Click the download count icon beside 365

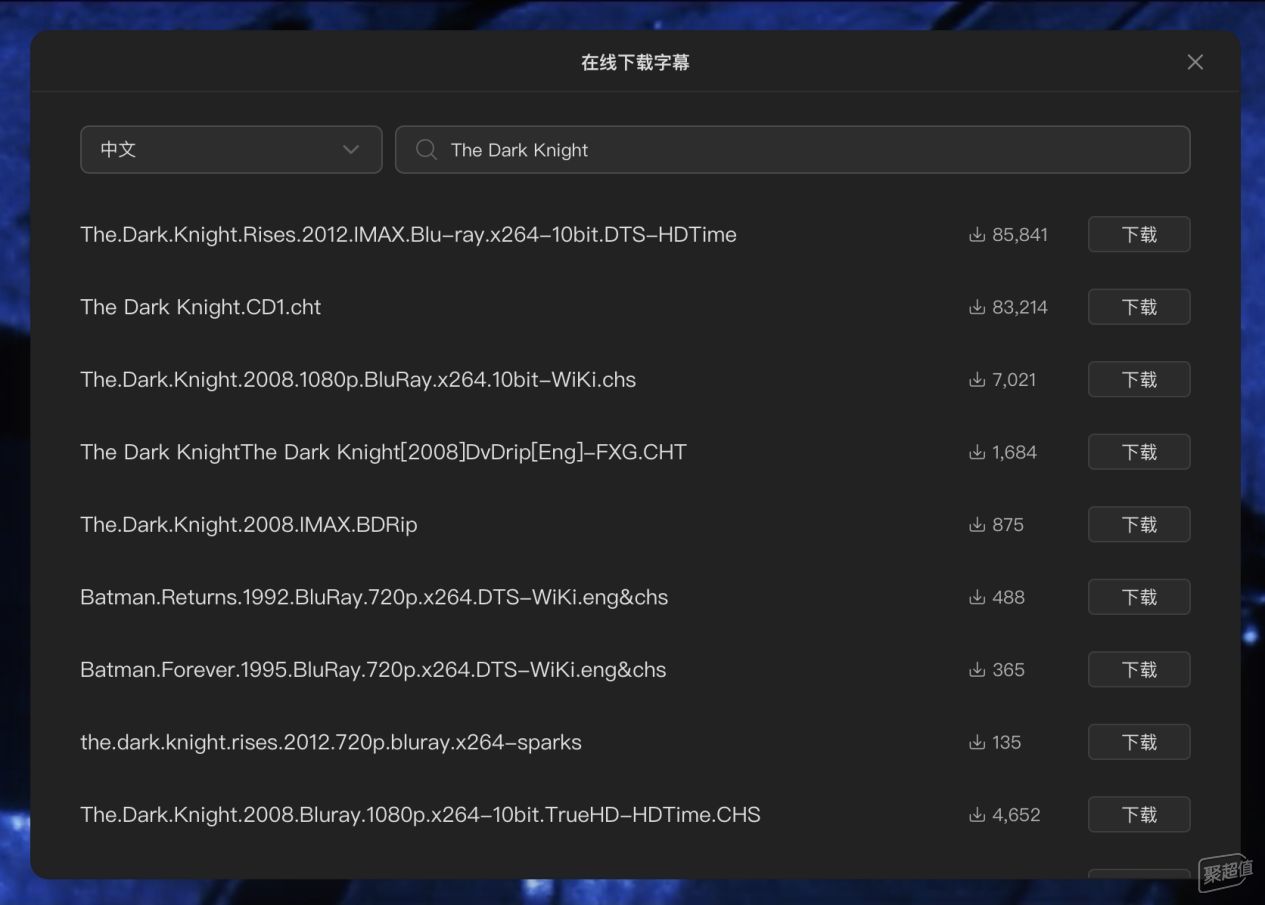[x=977, y=669]
